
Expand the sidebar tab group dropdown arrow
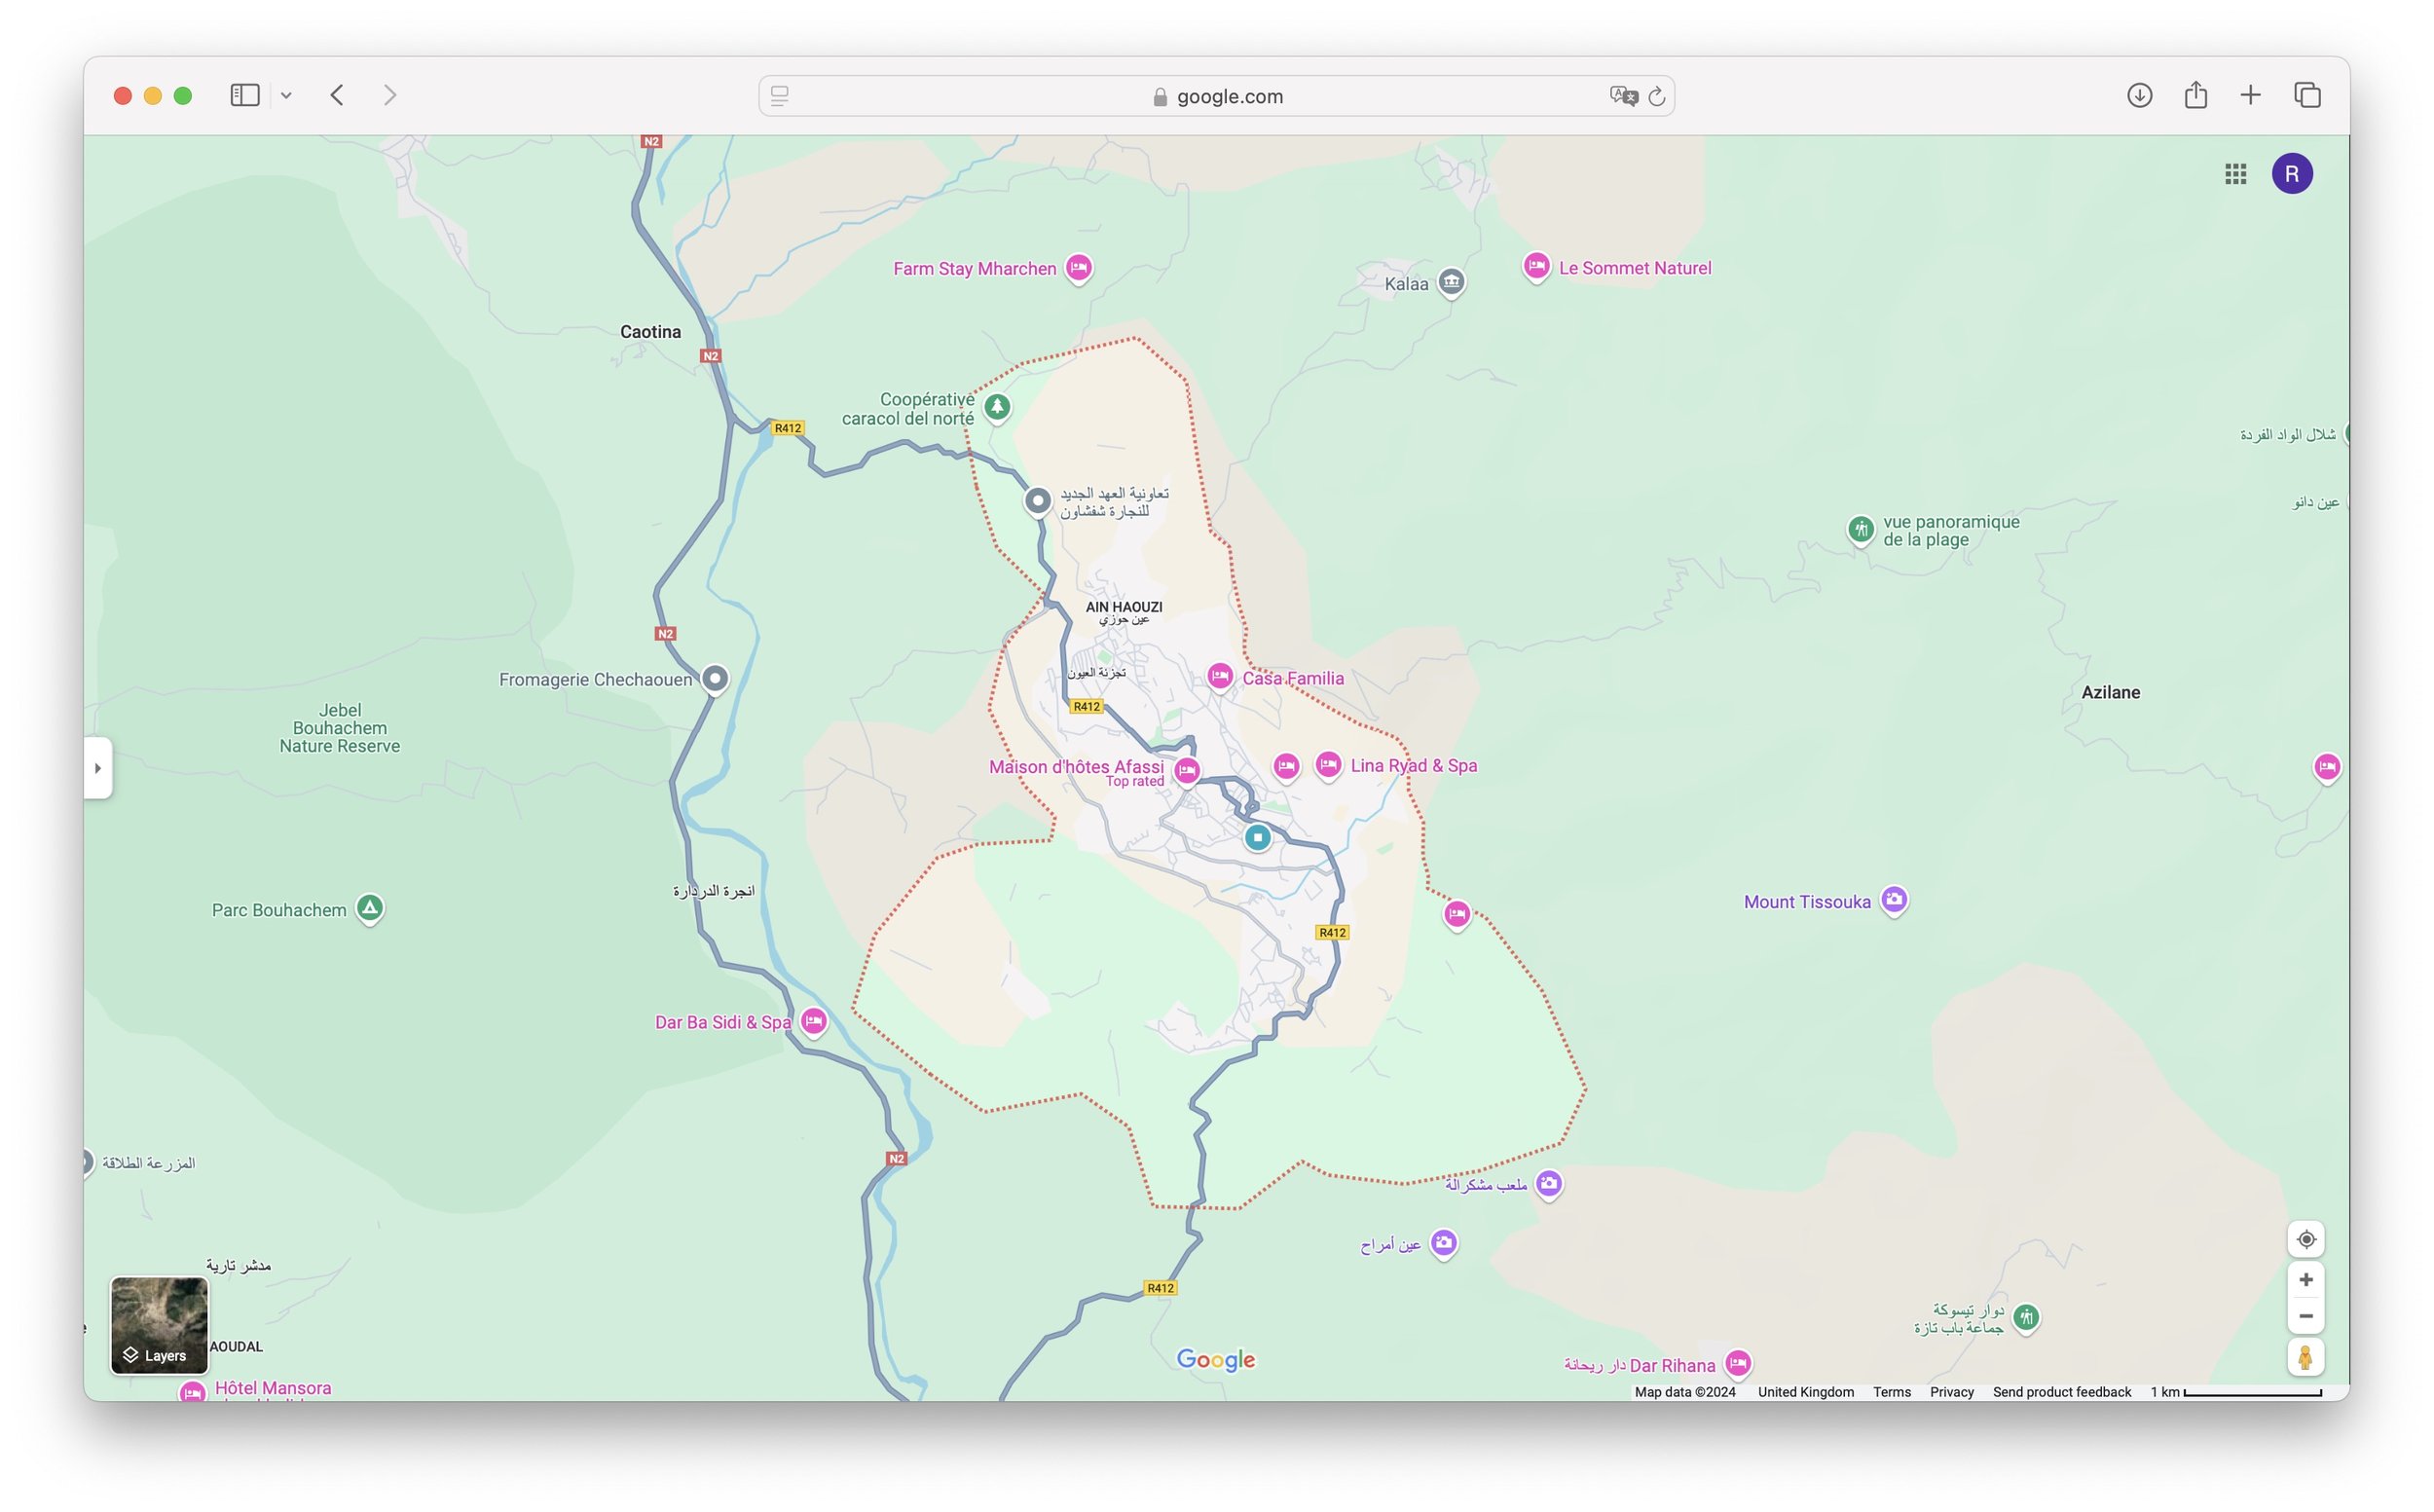click(286, 96)
